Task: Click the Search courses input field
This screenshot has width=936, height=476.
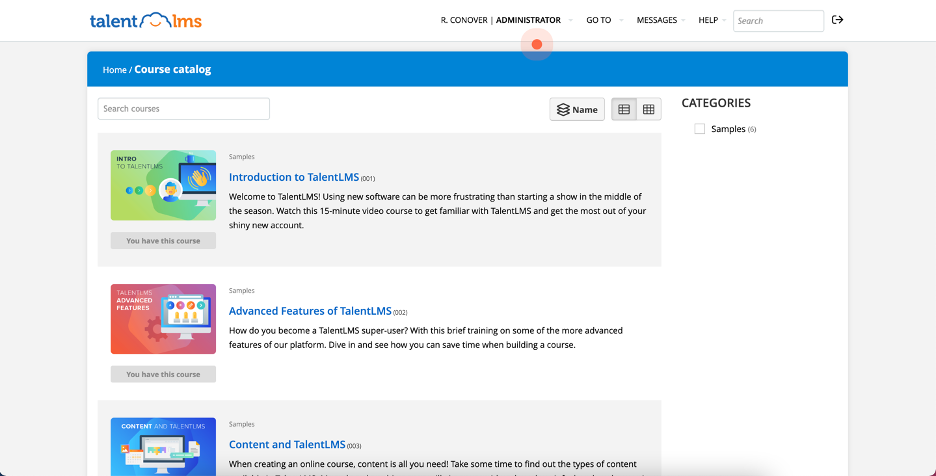Action: coord(183,109)
